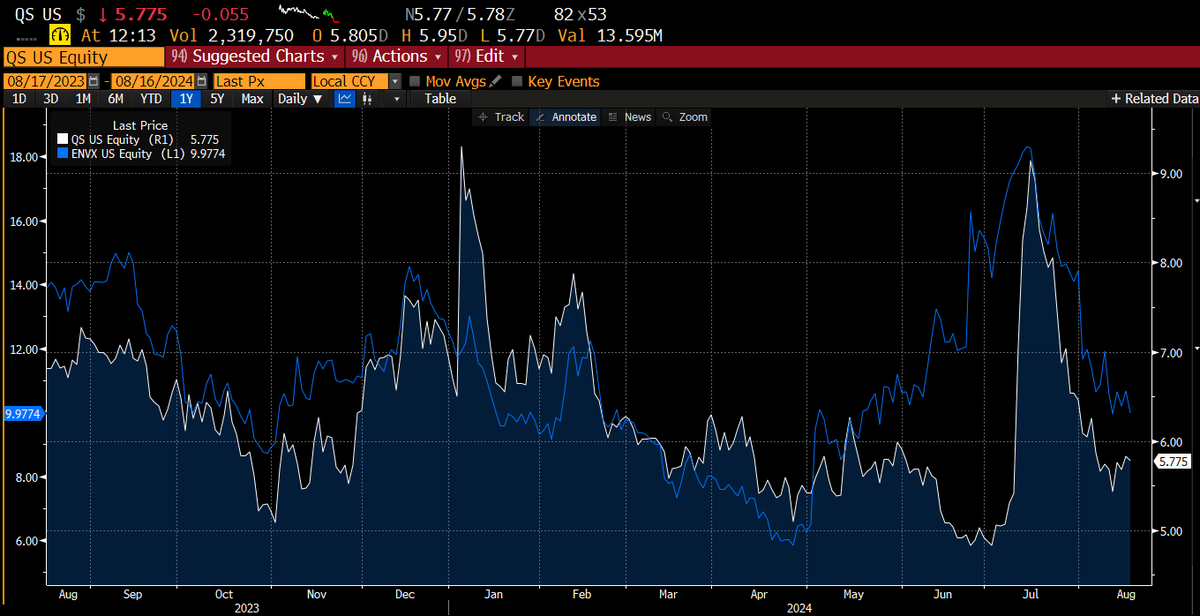Screen dimensions: 1200x616
Task: Click the 5.775 right axis price tag
Action: coord(1174,461)
